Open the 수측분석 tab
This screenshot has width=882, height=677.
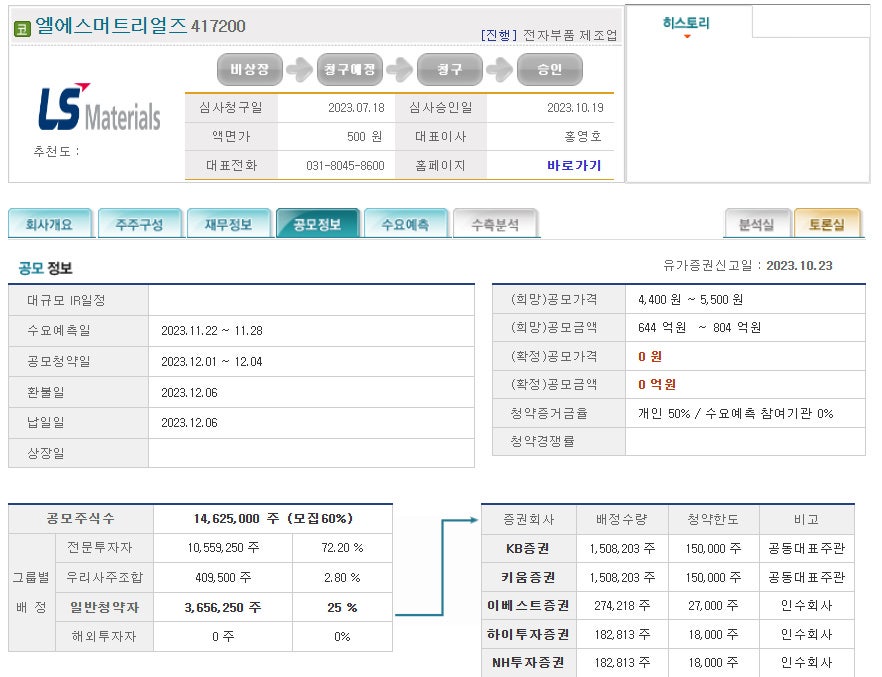pos(495,224)
